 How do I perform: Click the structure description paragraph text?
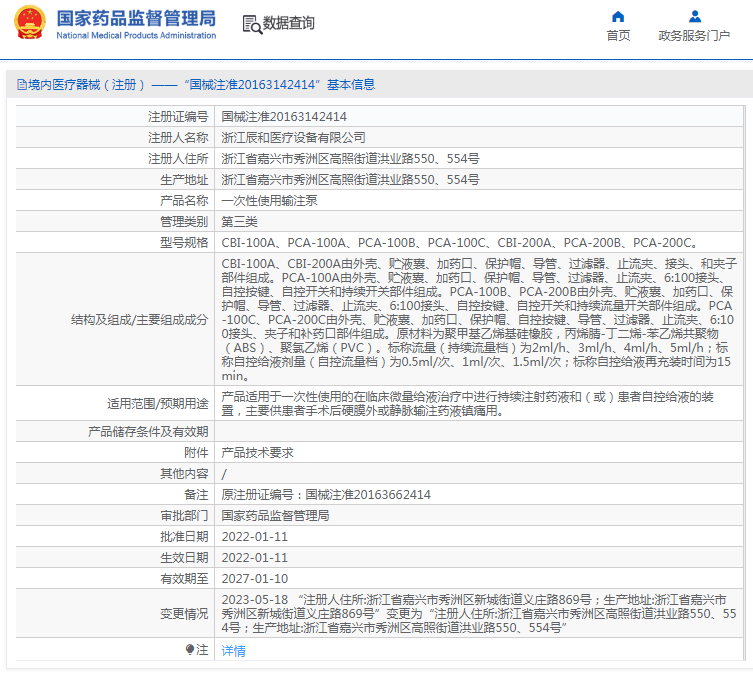478,320
